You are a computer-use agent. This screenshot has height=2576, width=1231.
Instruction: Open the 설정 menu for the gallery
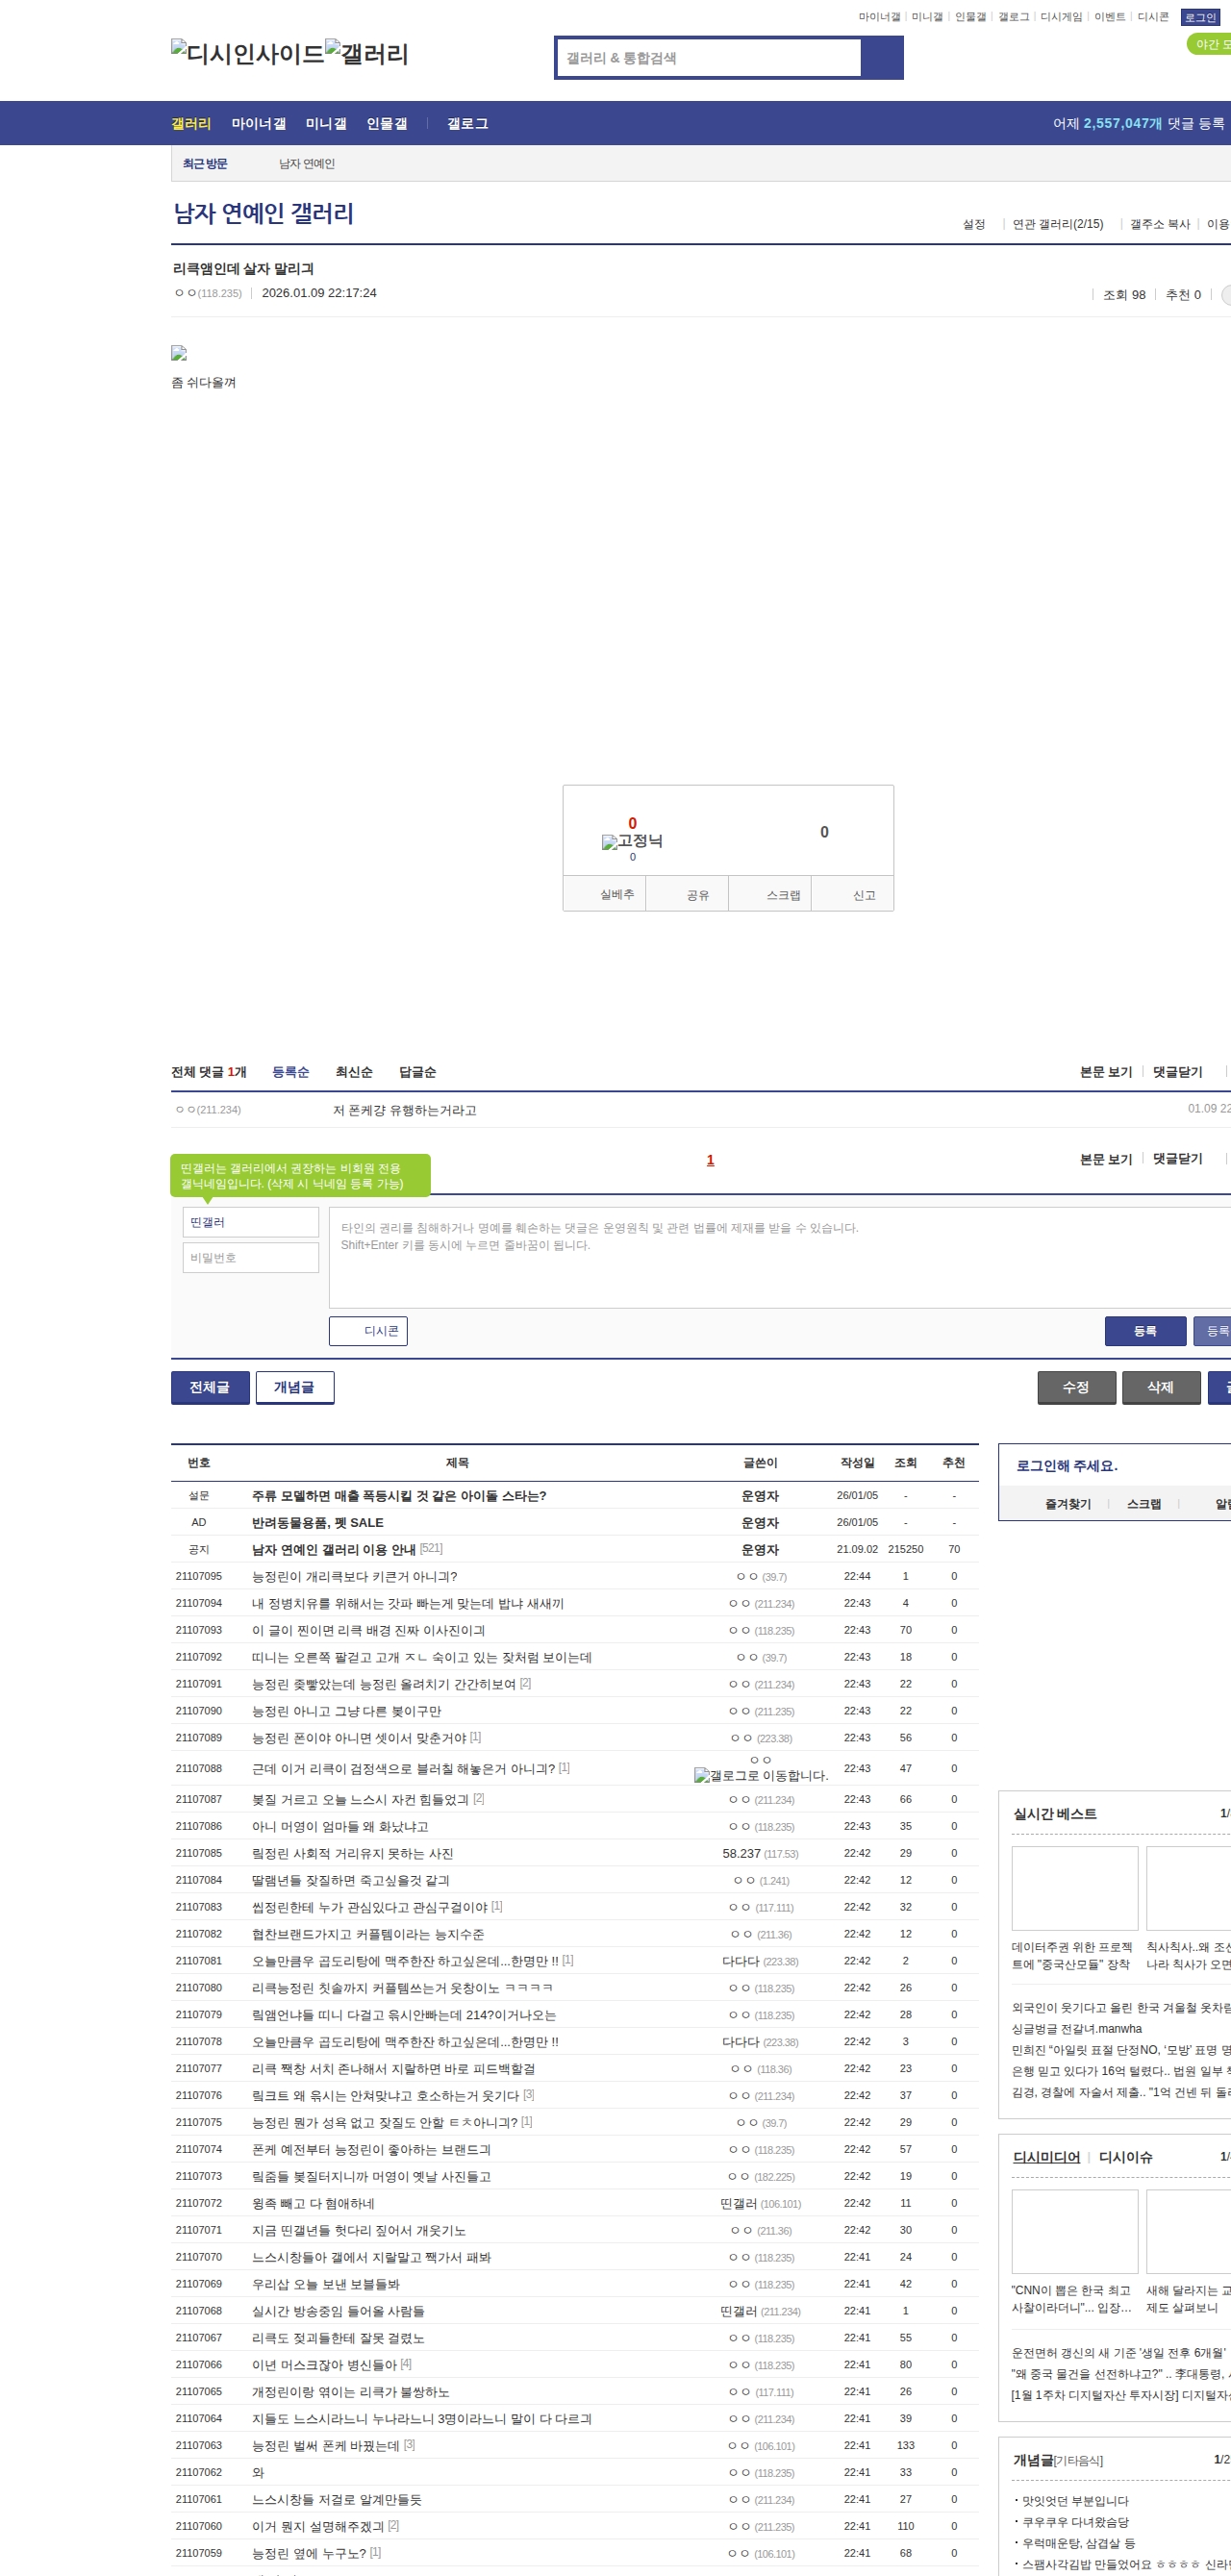click(x=974, y=224)
